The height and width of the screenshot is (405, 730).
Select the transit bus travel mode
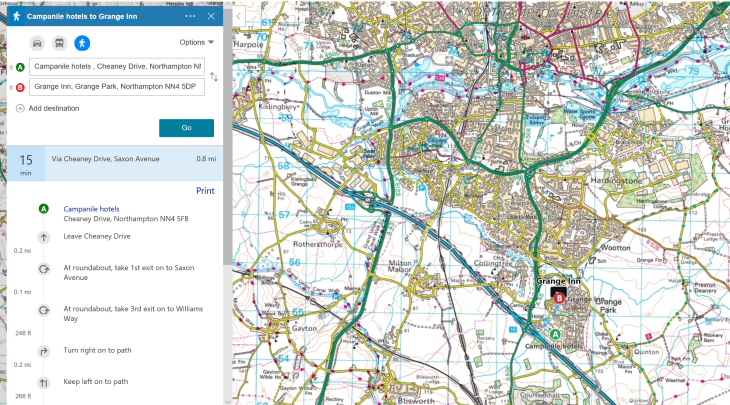pyautogui.click(x=59, y=43)
